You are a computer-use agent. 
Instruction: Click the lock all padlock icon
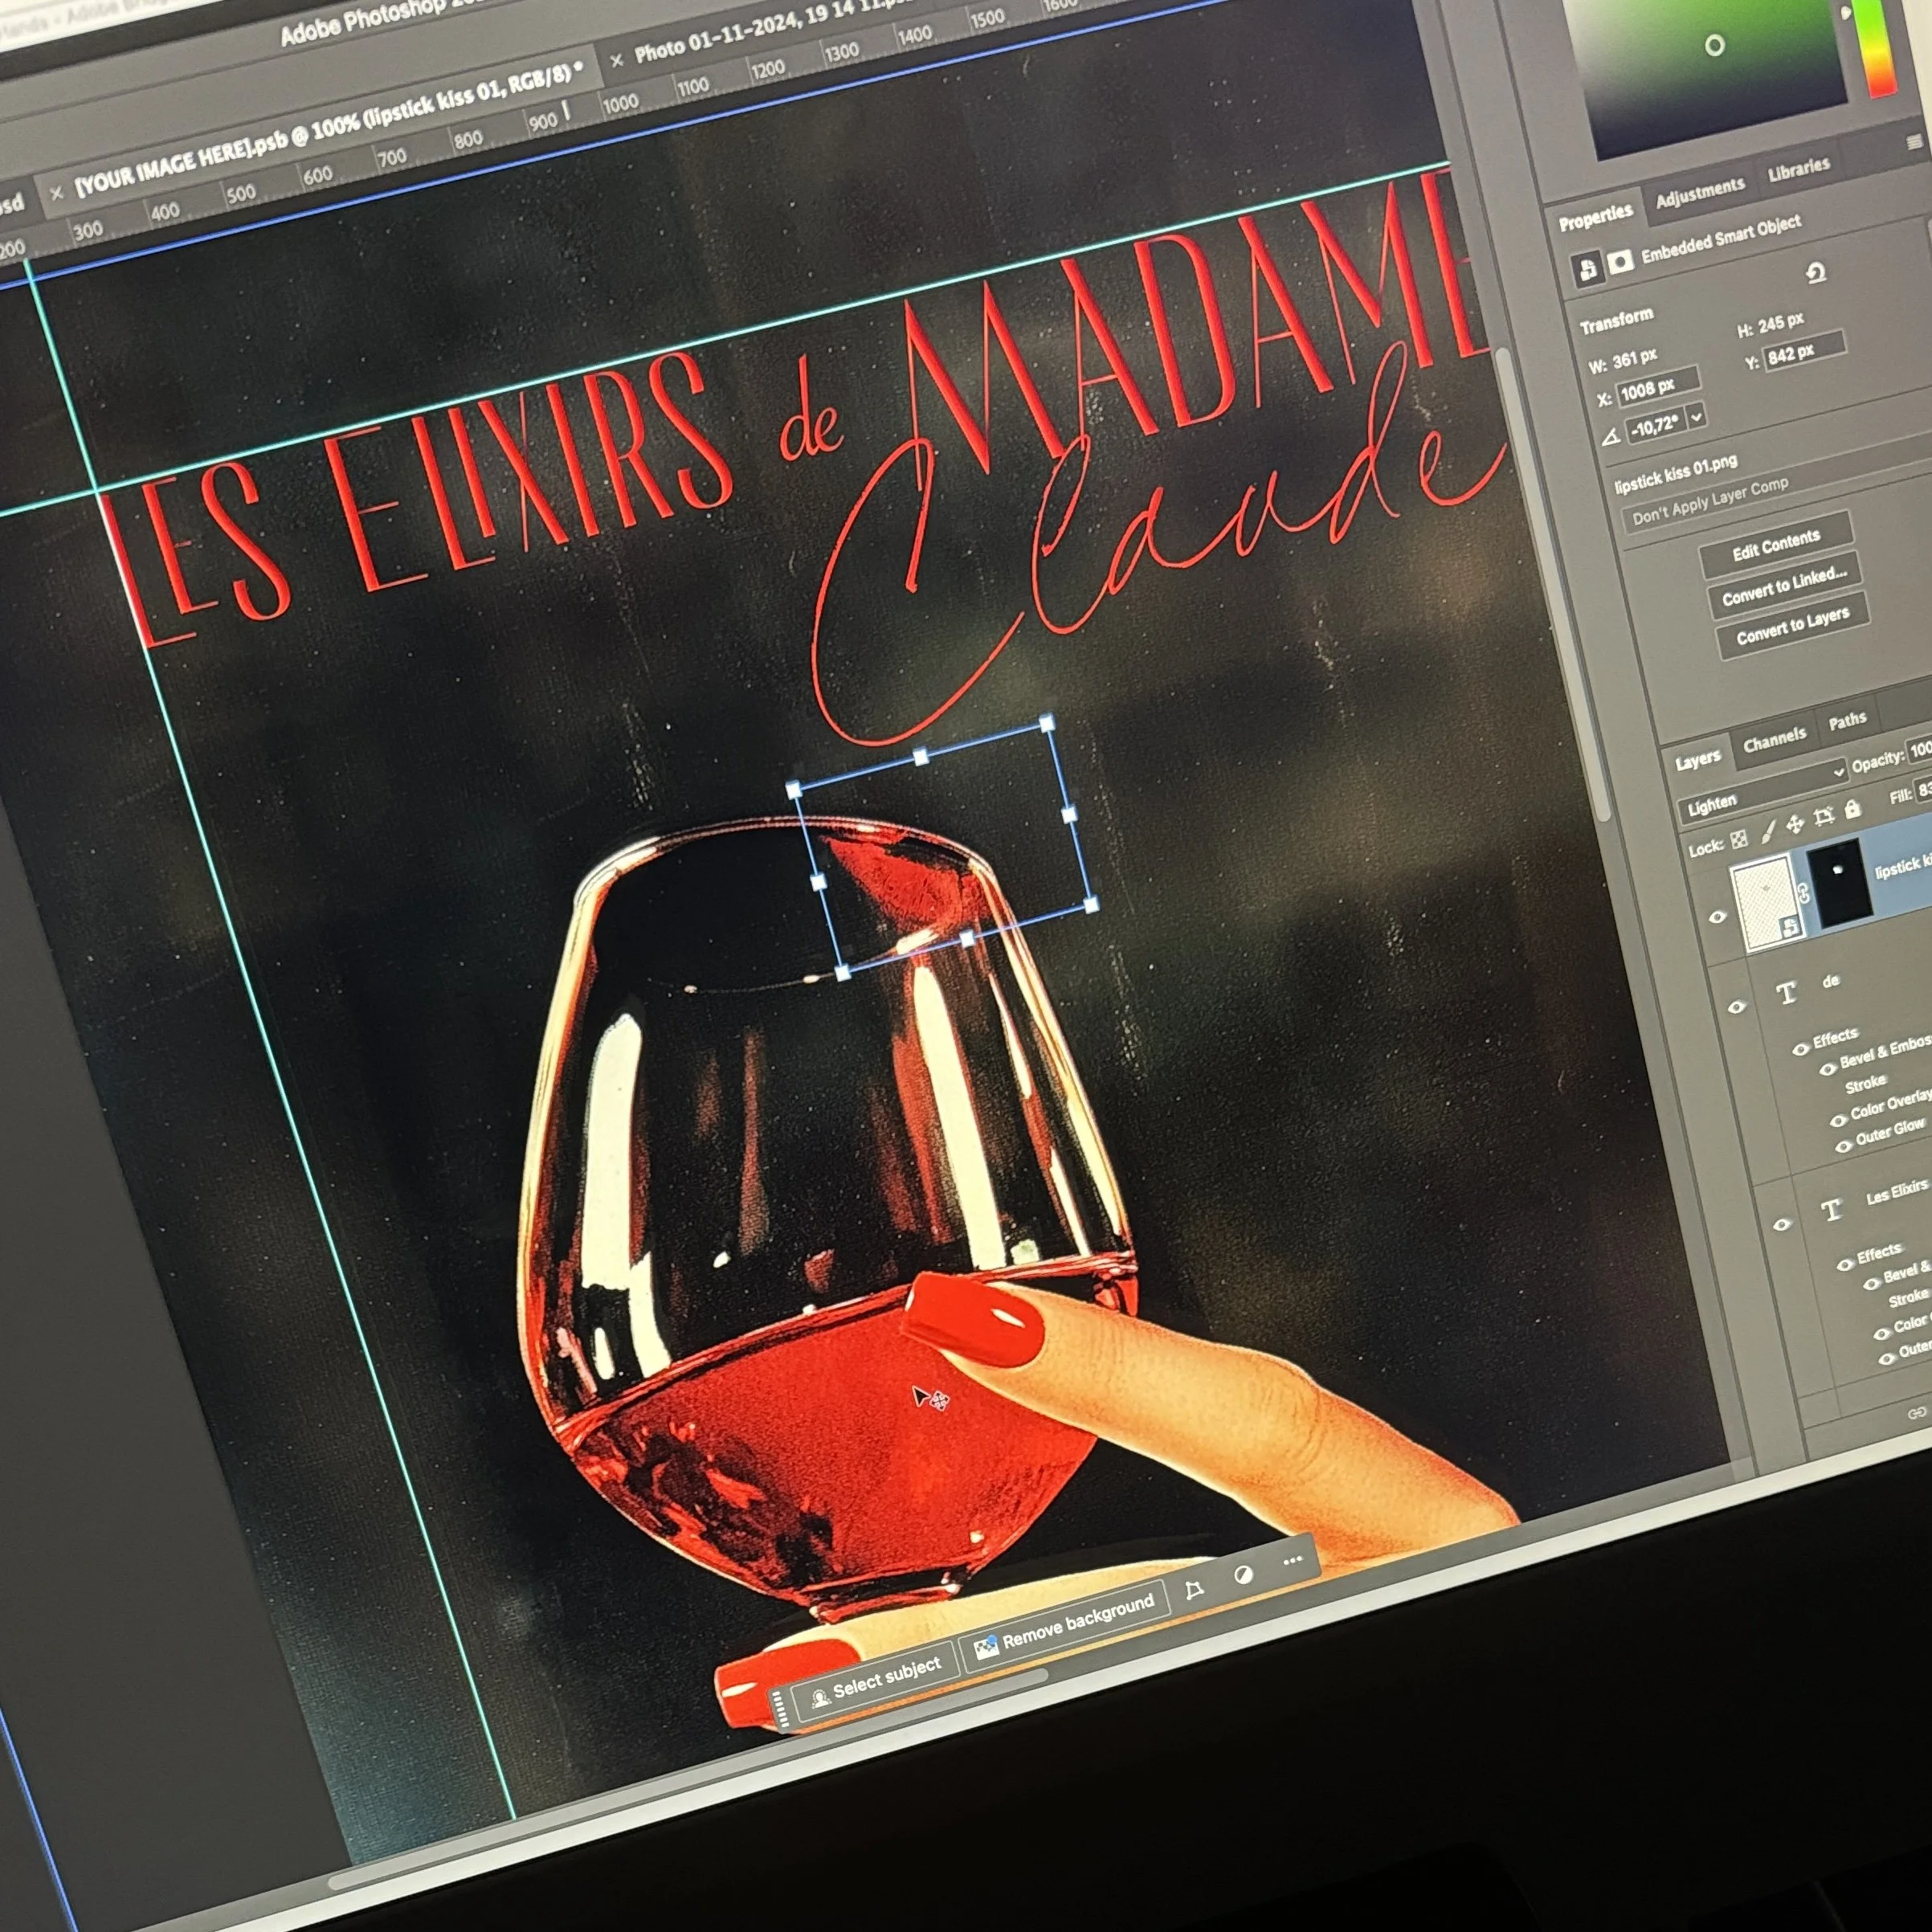1852,808
